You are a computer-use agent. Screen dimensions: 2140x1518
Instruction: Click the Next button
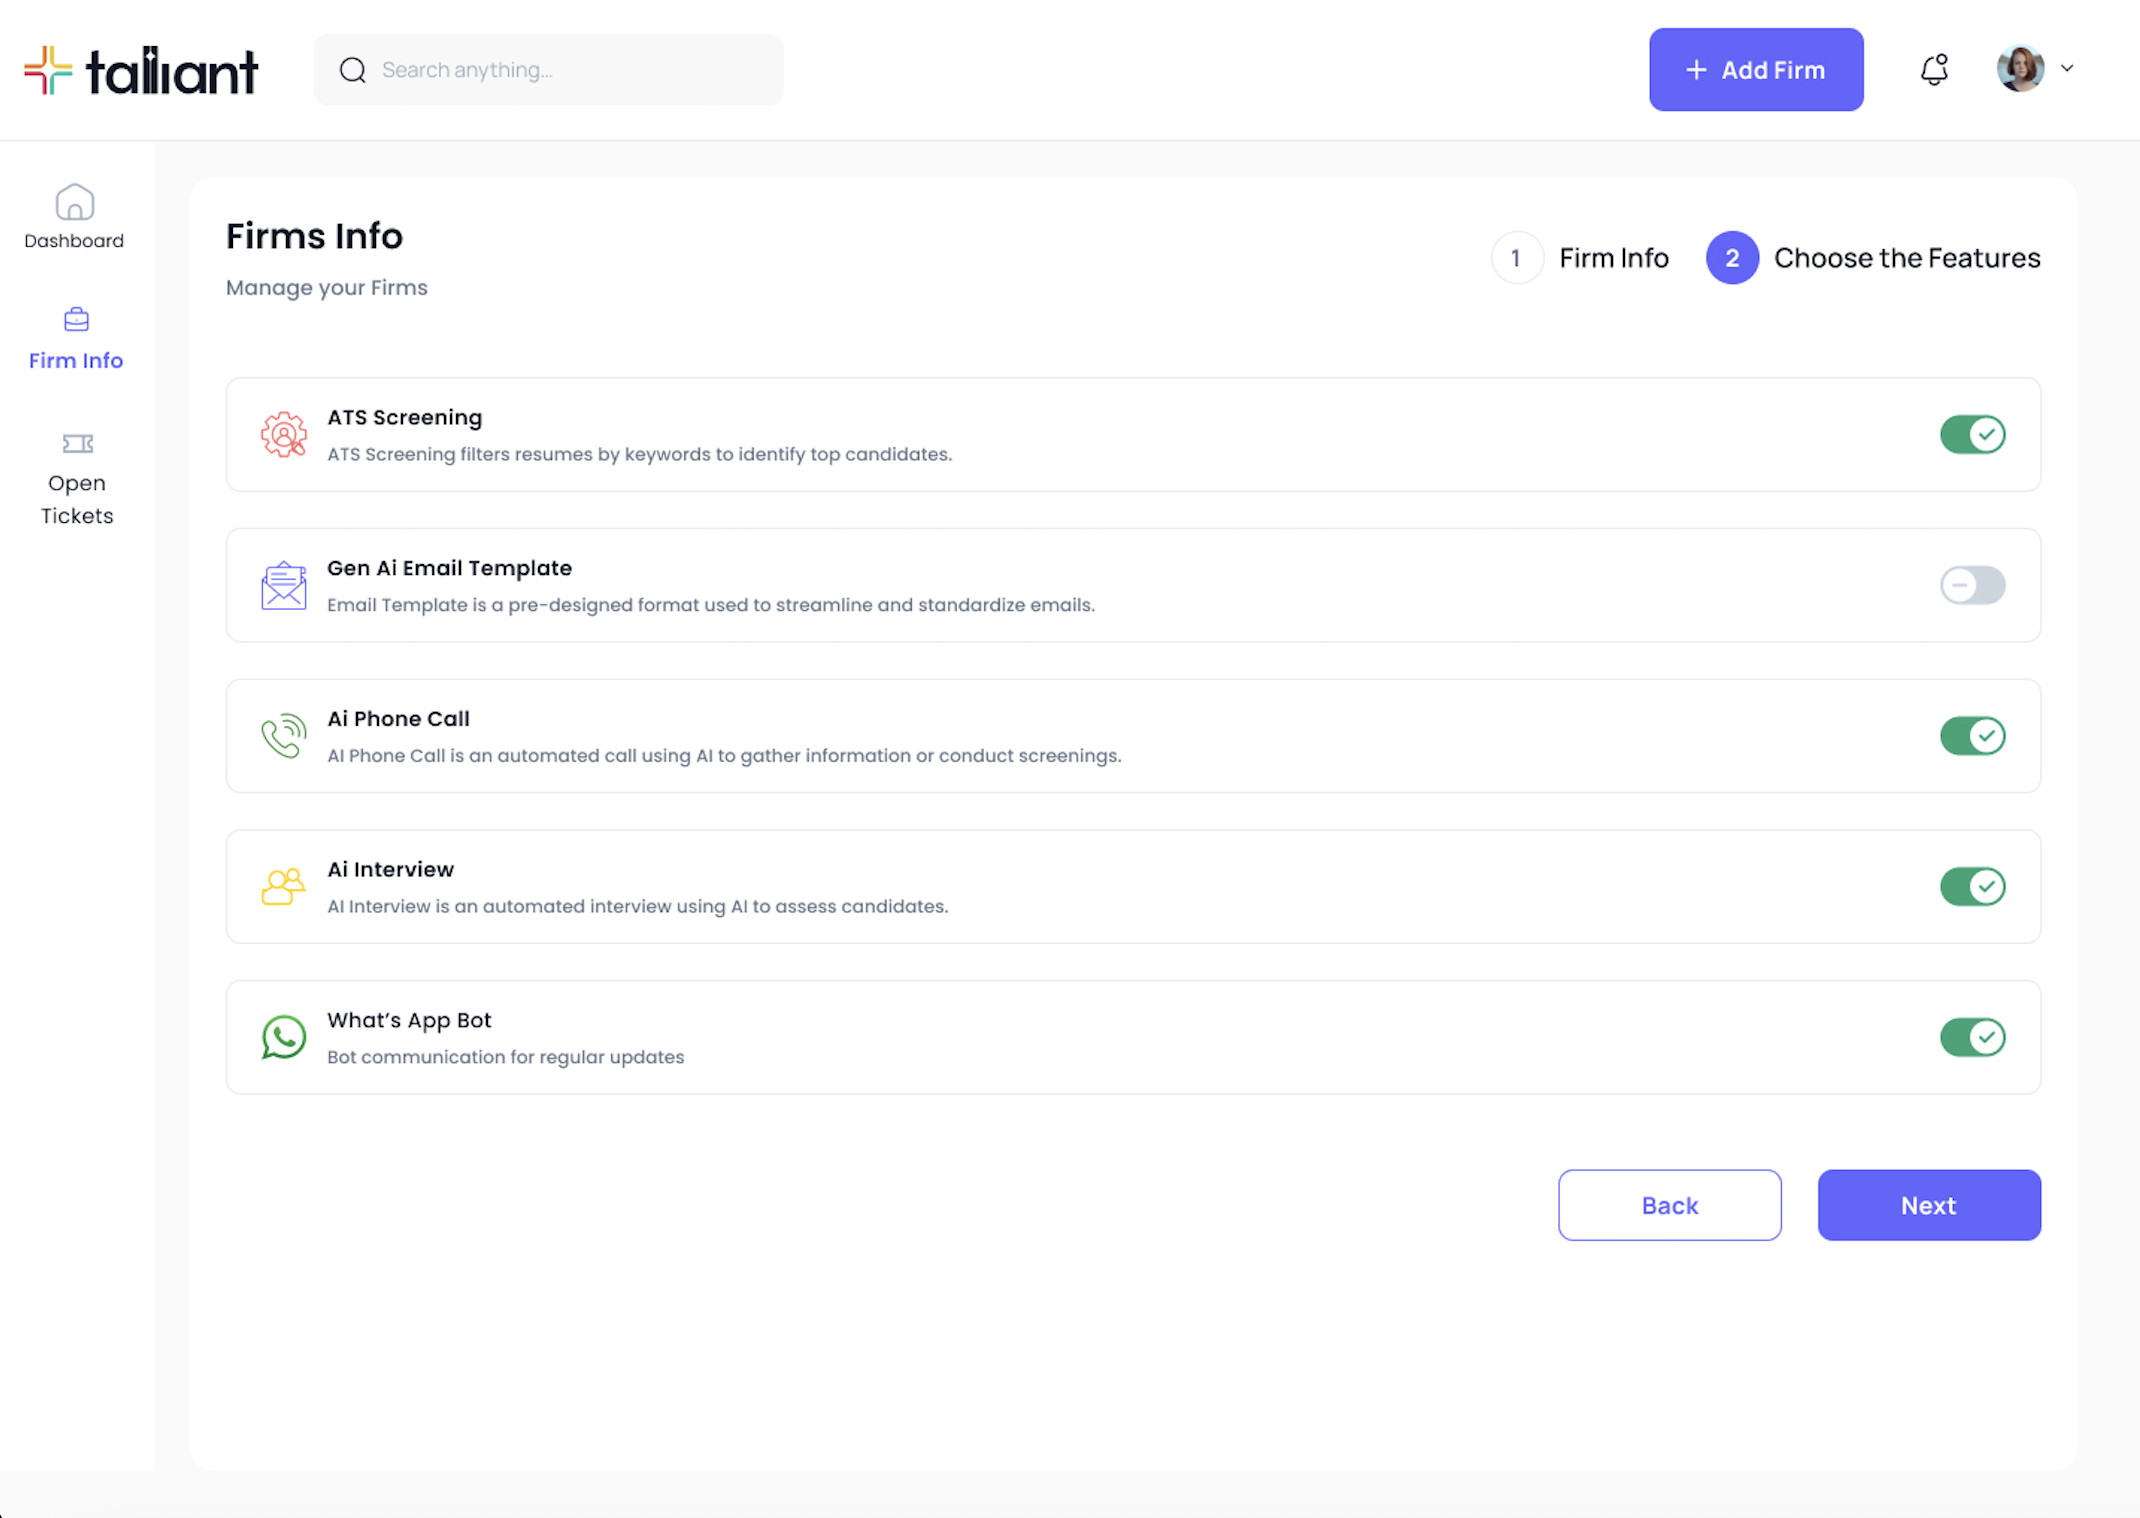coord(1928,1205)
